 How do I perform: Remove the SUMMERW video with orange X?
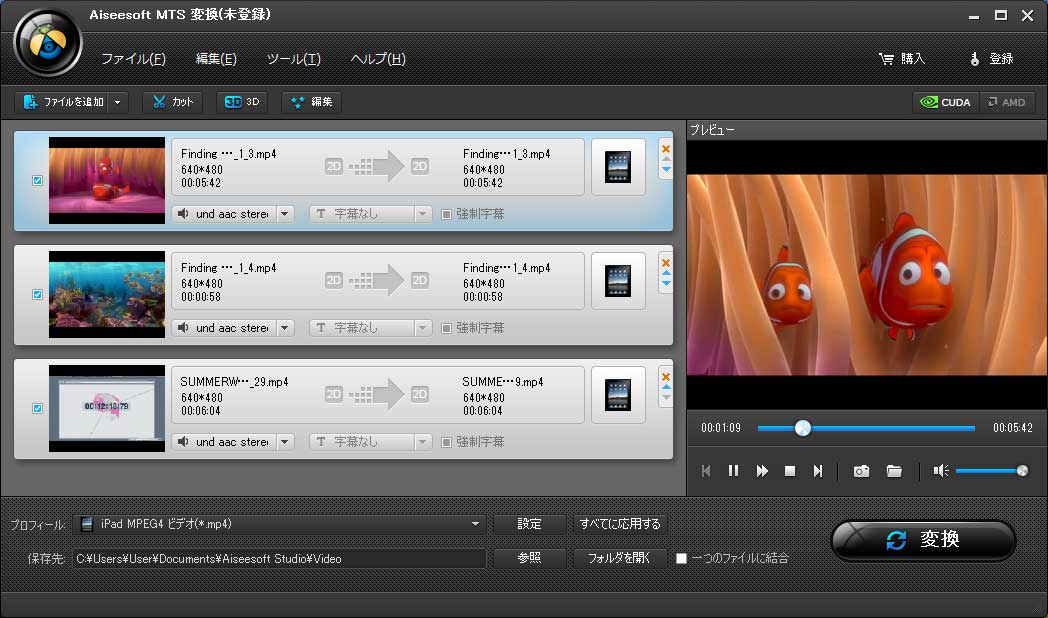pos(666,377)
